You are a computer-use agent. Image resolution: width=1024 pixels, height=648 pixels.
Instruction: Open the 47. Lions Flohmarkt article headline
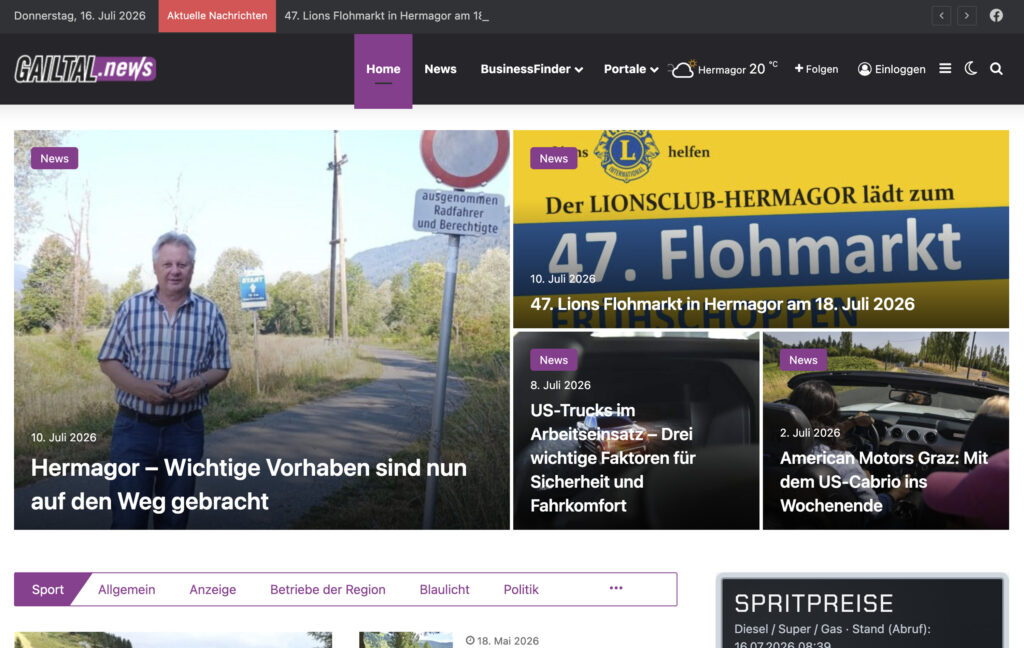click(722, 304)
